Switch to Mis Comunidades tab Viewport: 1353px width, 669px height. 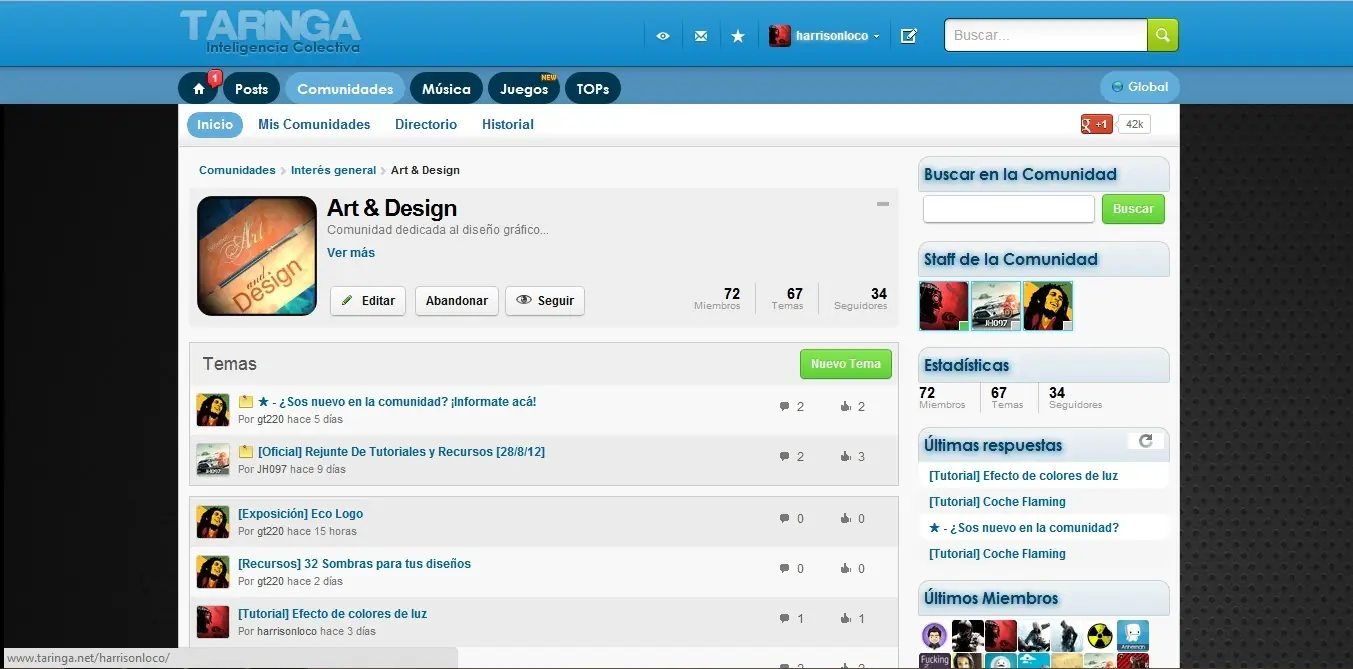point(314,125)
